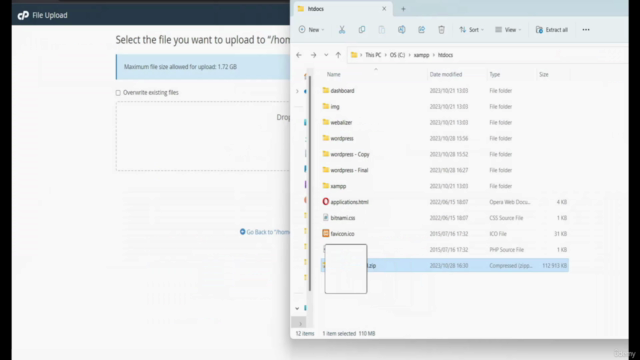The height and width of the screenshot is (360, 640).
Task: Click the Share icon in toolbar
Action: tap(421, 29)
